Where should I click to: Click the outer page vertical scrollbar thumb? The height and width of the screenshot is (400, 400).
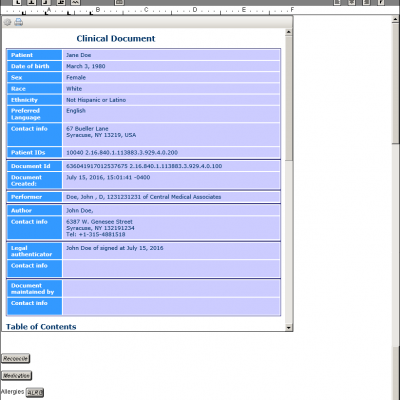pyautogui.click(x=396, y=83)
